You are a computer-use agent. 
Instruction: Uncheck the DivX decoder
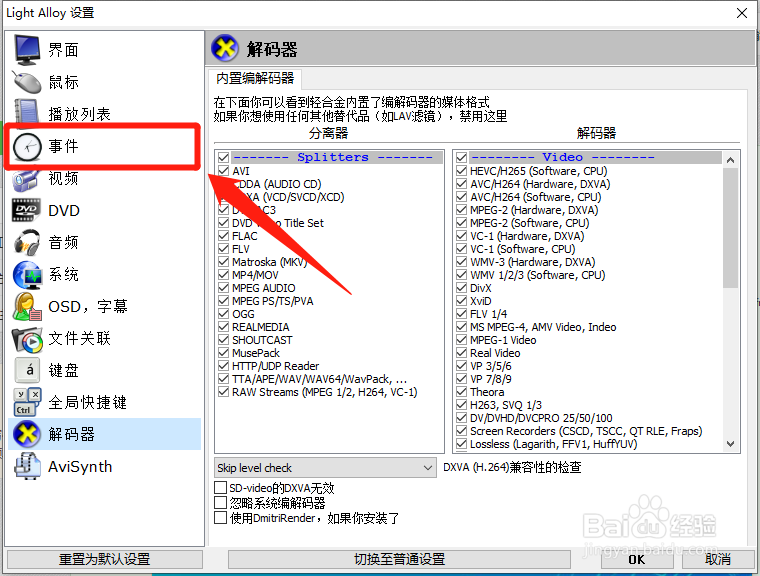coord(461,288)
